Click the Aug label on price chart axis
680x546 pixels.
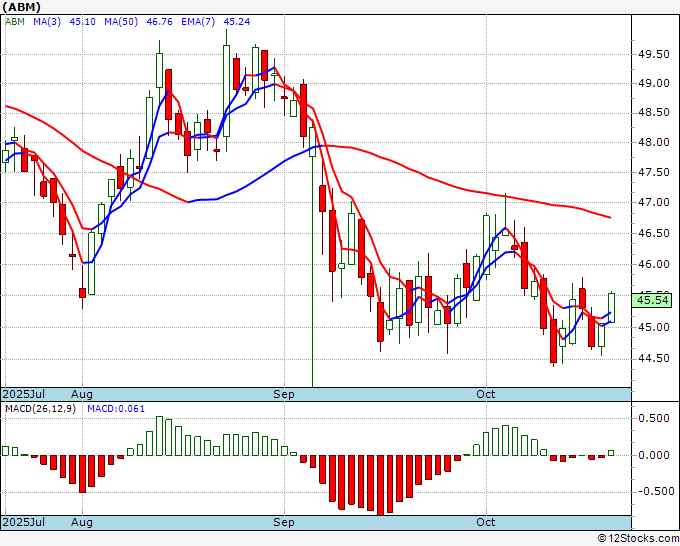(82, 394)
